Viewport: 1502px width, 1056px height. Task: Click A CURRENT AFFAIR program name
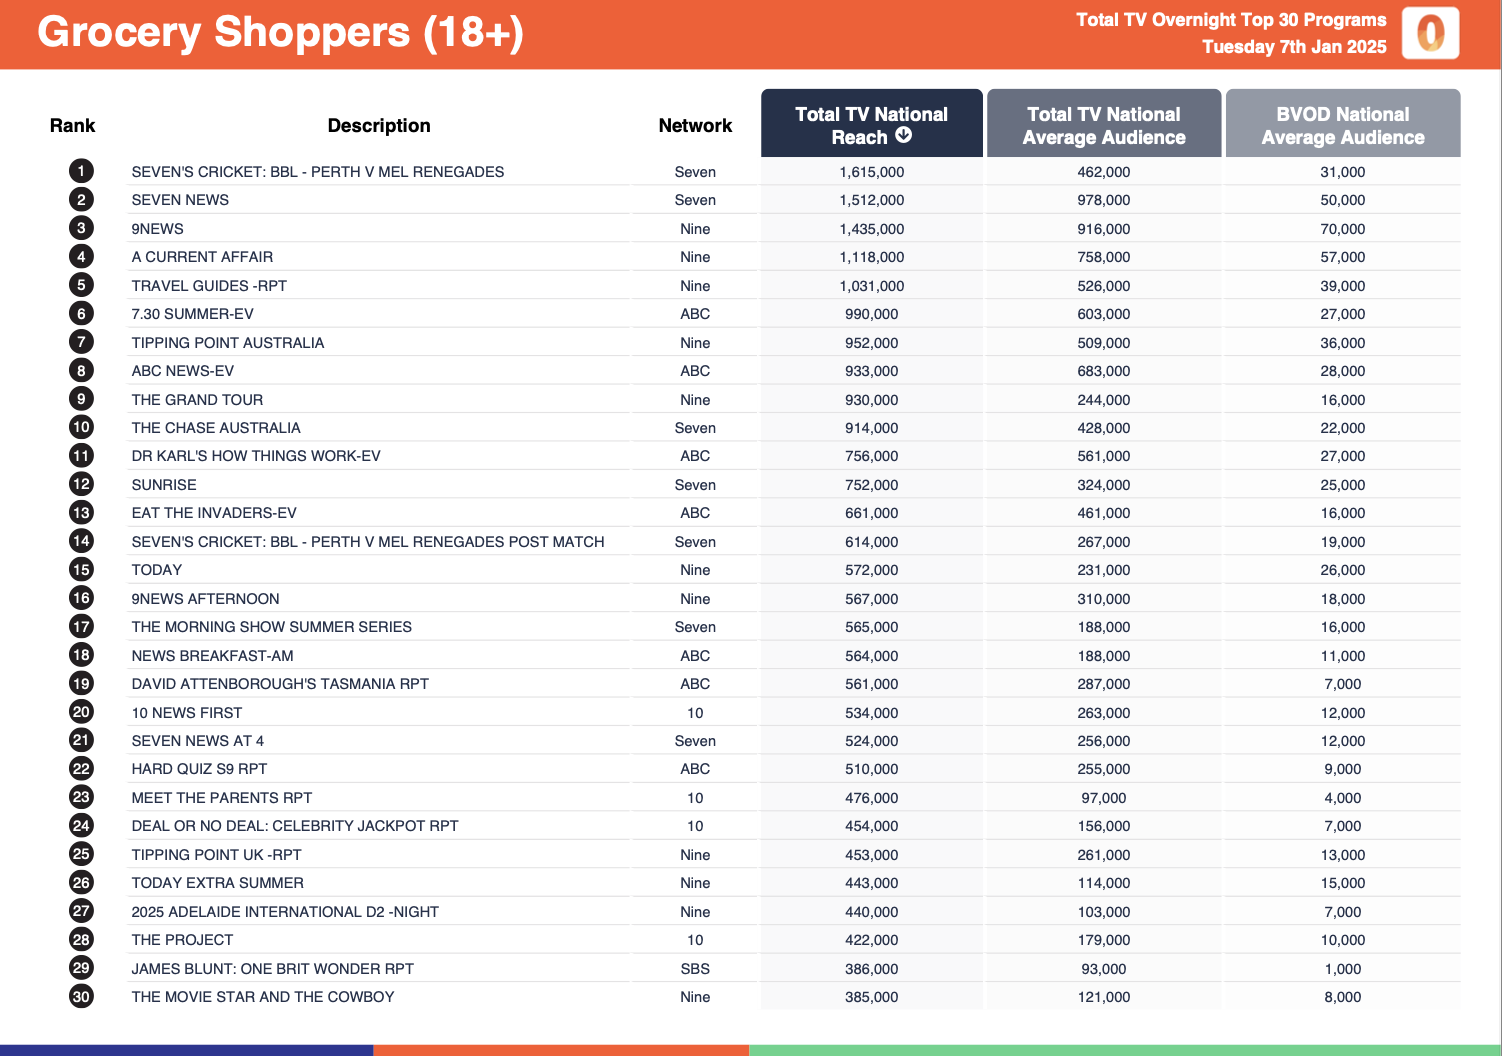click(202, 257)
